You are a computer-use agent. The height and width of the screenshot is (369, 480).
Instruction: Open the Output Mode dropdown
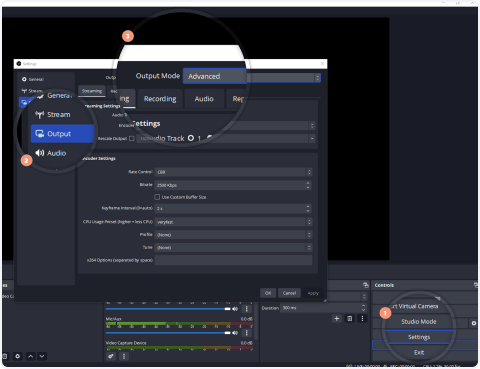pos(252,77)
